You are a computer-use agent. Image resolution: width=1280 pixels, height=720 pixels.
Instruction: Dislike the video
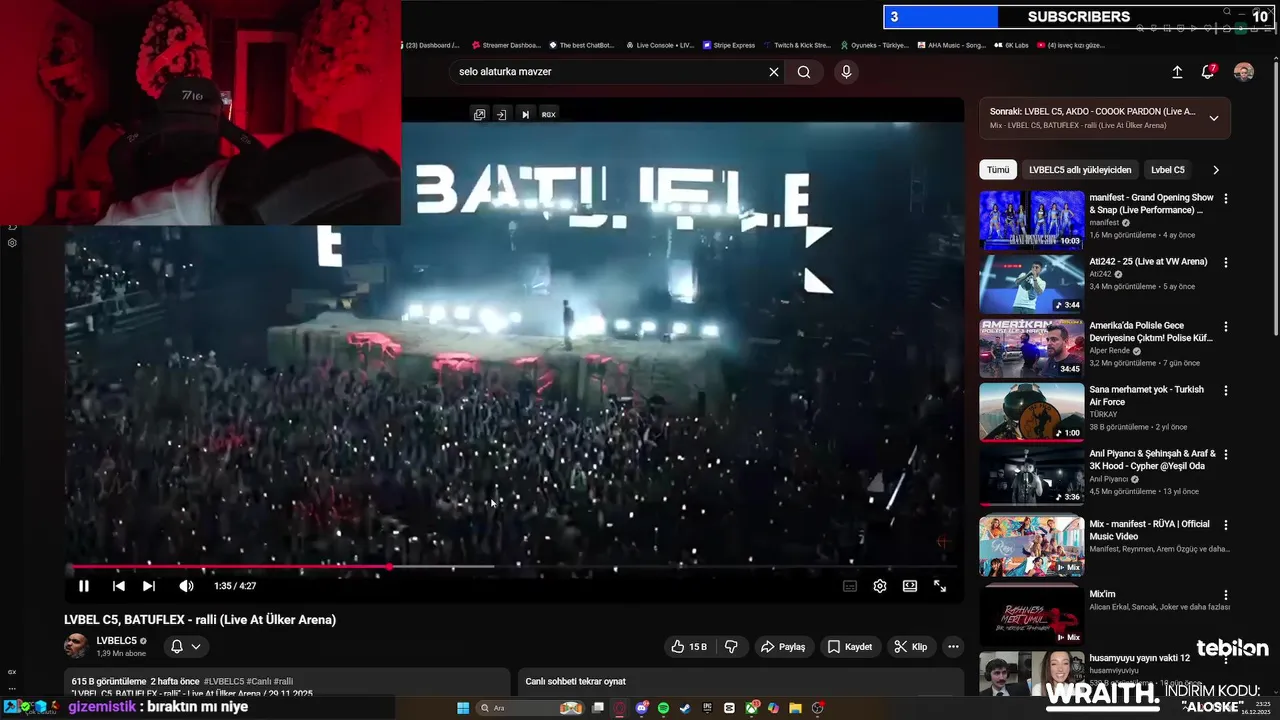coord(731,647)
